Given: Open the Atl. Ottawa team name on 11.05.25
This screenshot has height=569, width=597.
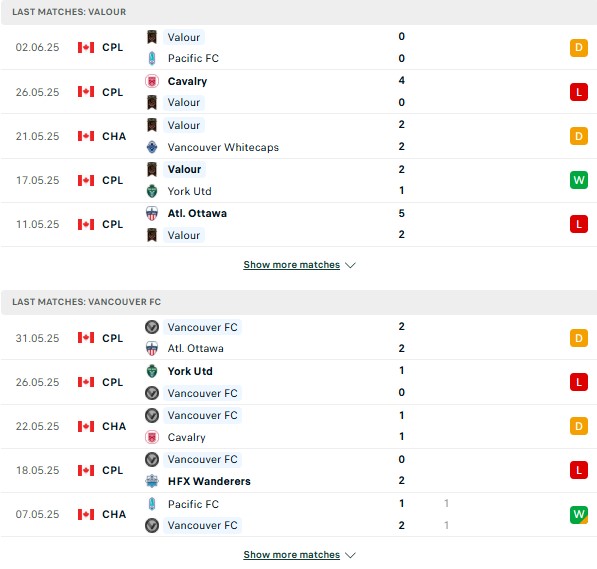Looking at the screenshot, I should [x=197, y=213].
